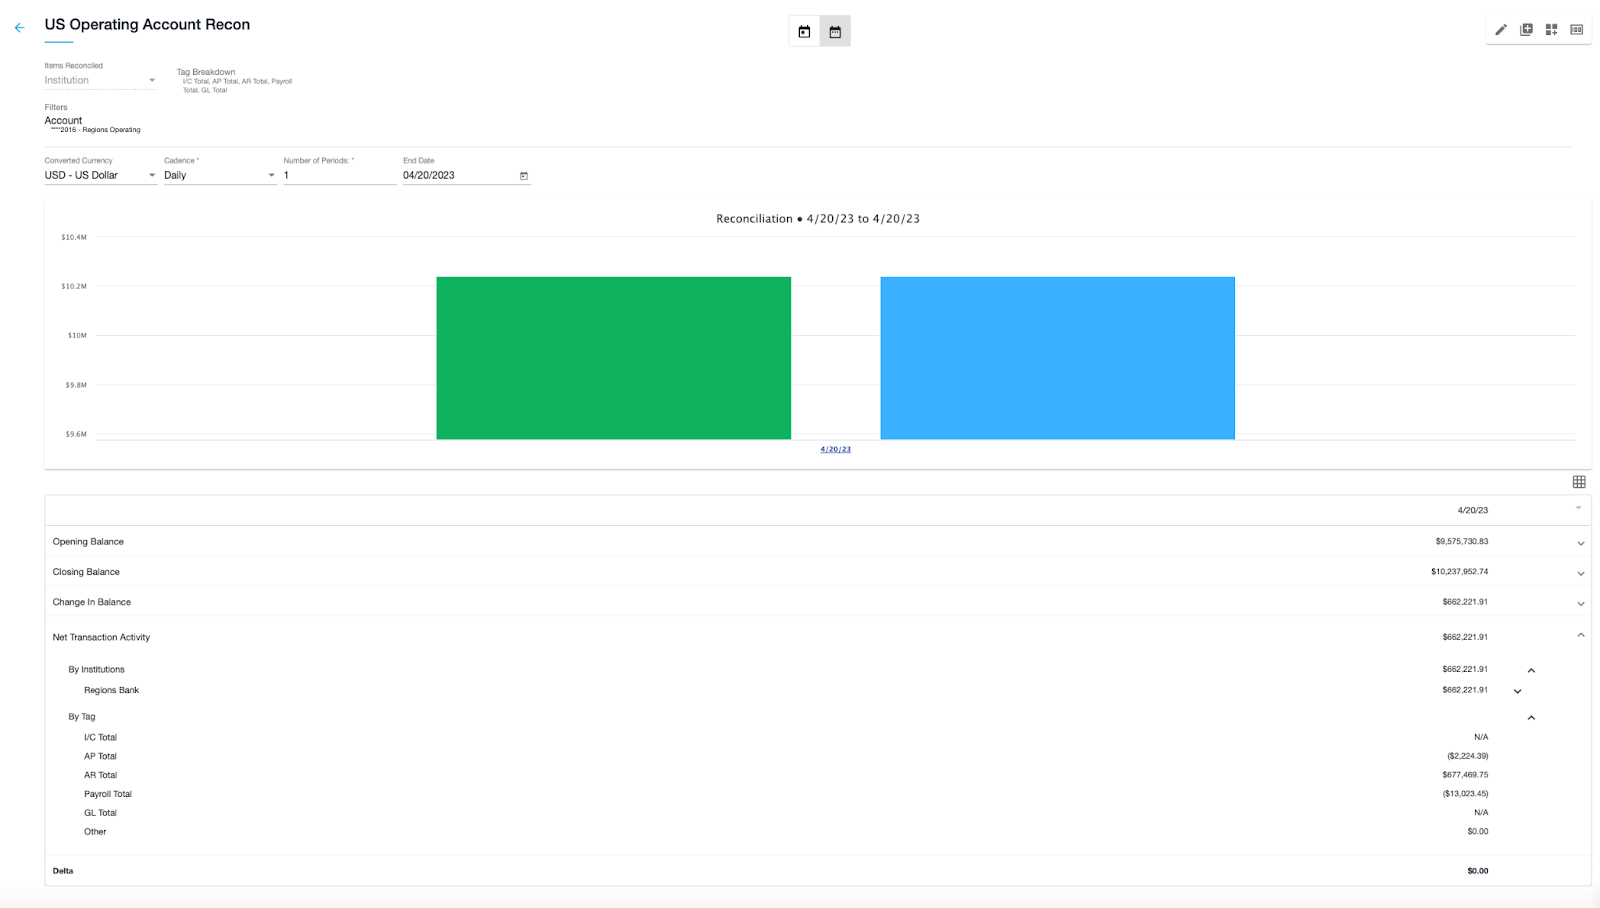Image resolution: width=1600 pixels, height=908 pixels.
Task: Click the 4/20/23 date link under chart
Action: click(835, 449)
